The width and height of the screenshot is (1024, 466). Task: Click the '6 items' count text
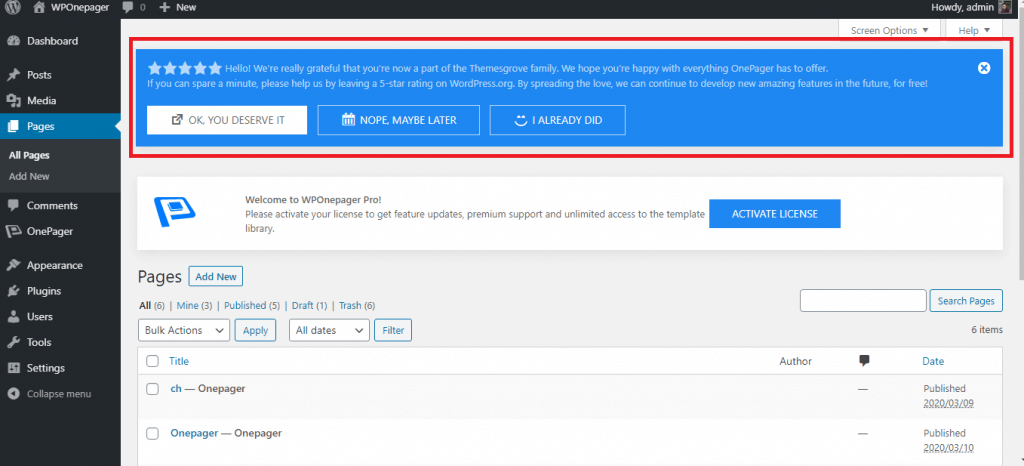coord(986,330)
